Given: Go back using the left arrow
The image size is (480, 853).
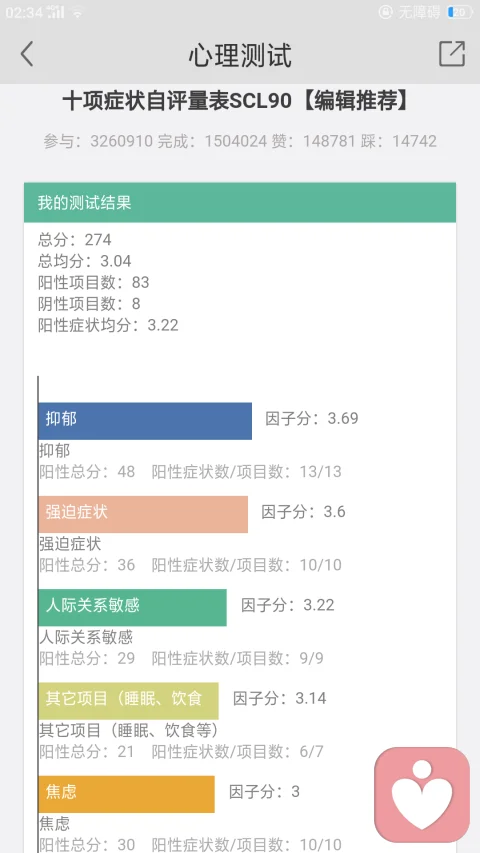Looking at the screenshot, I should coord(27,54).
